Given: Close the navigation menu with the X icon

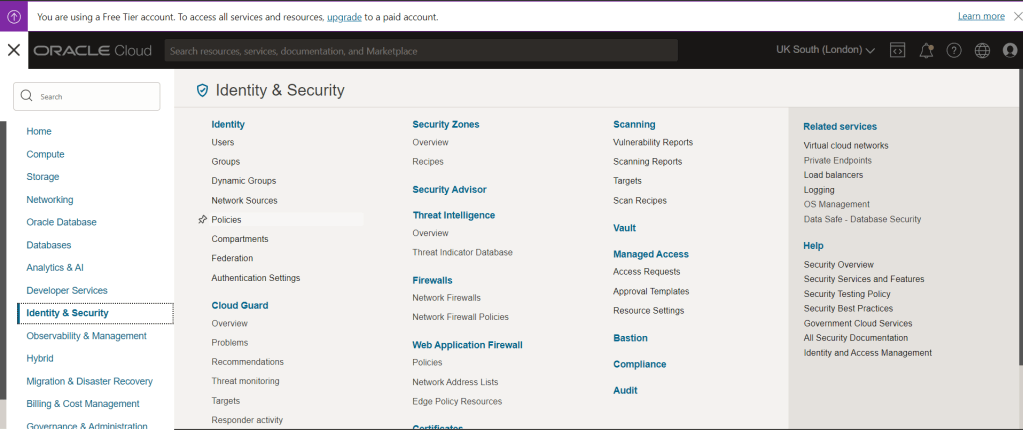Looking at the screenshot, I should (13, 50).
